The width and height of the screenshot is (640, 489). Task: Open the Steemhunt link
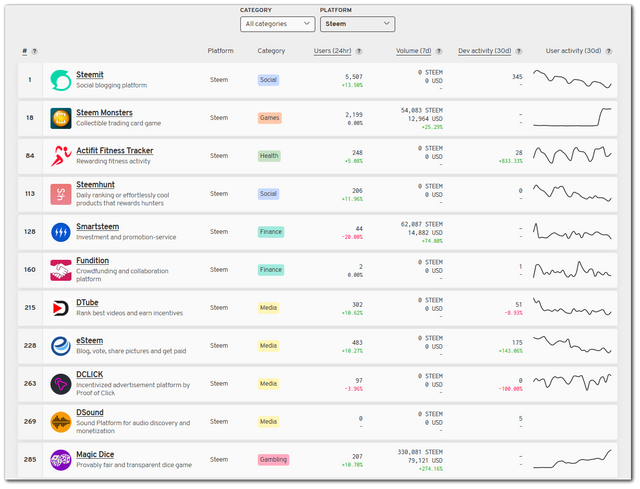[x=96, y=184]
